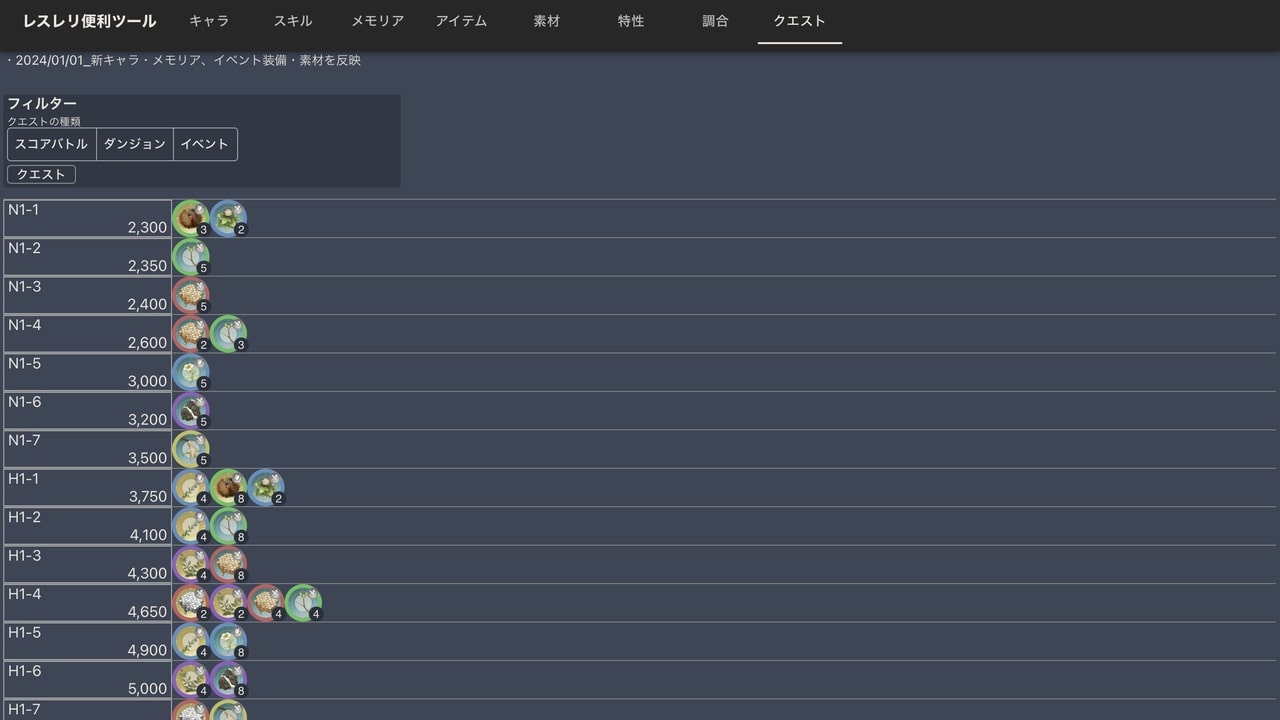1280x720 pixels.
Task: Select the クエスト tab
Action: coord(800,21)
